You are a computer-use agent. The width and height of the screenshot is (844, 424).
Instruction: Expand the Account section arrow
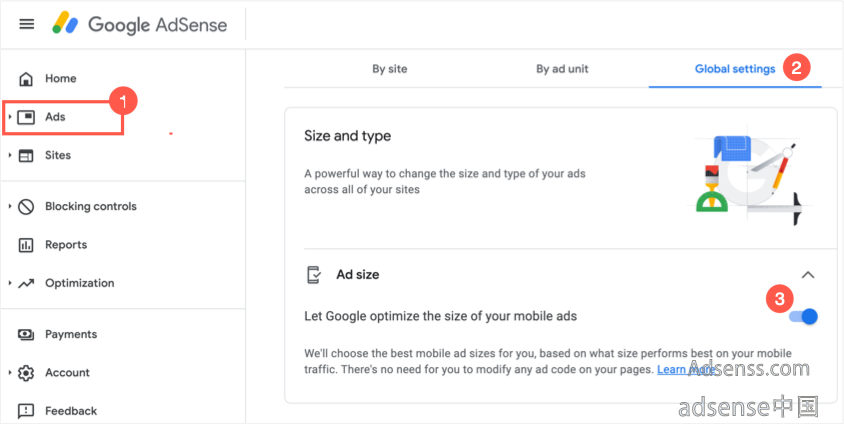[10, 373]
